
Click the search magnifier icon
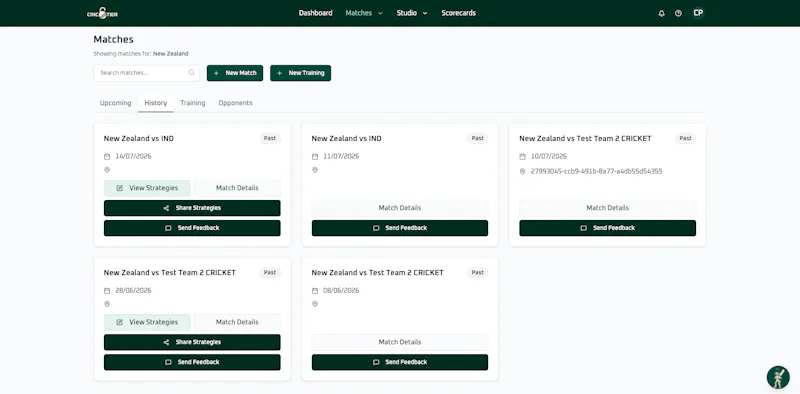pos(191,72)
